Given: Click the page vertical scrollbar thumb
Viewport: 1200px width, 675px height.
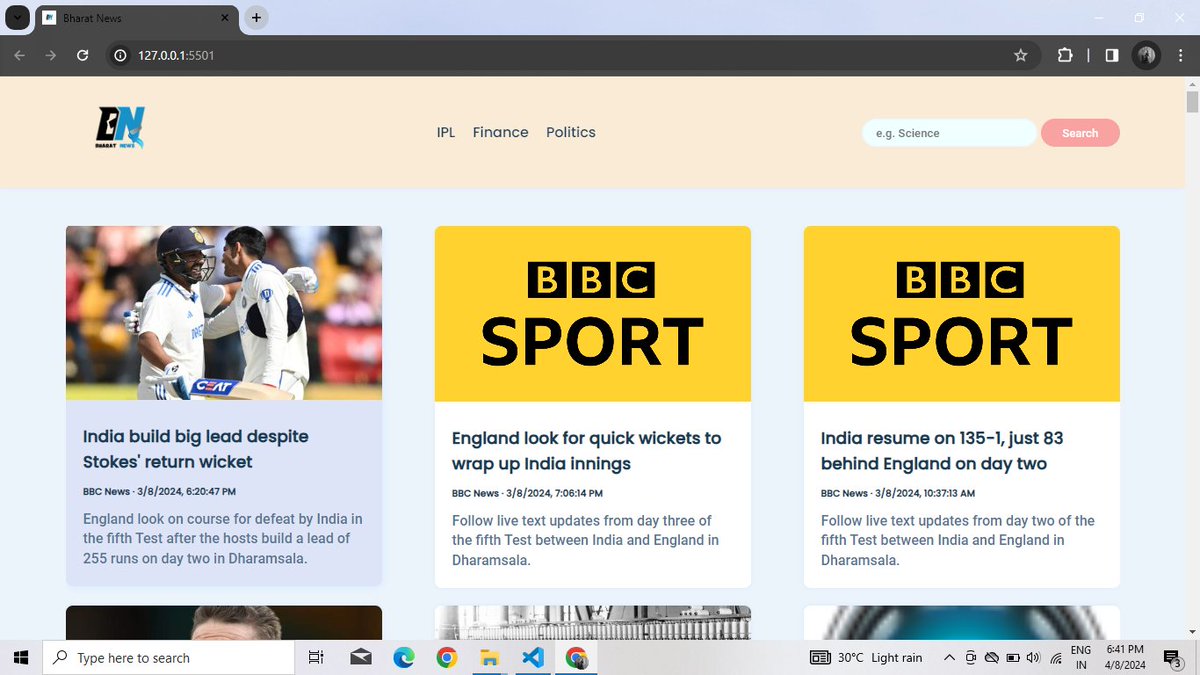Looking at the screenshot, I should pos(1192,102).
